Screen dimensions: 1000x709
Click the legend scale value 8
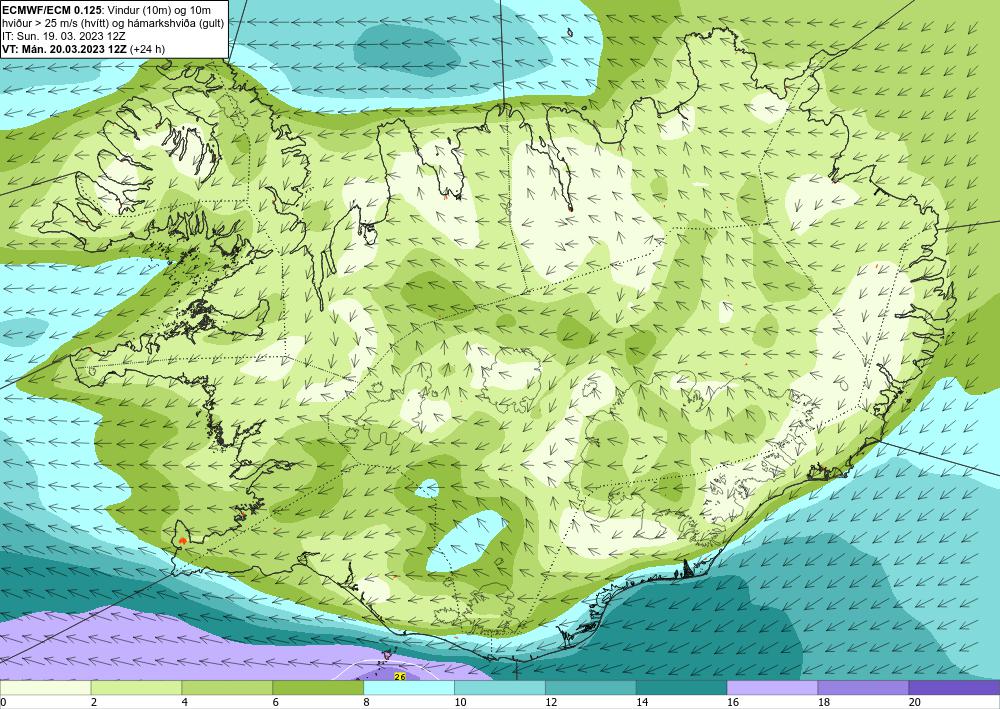[367, 703]
